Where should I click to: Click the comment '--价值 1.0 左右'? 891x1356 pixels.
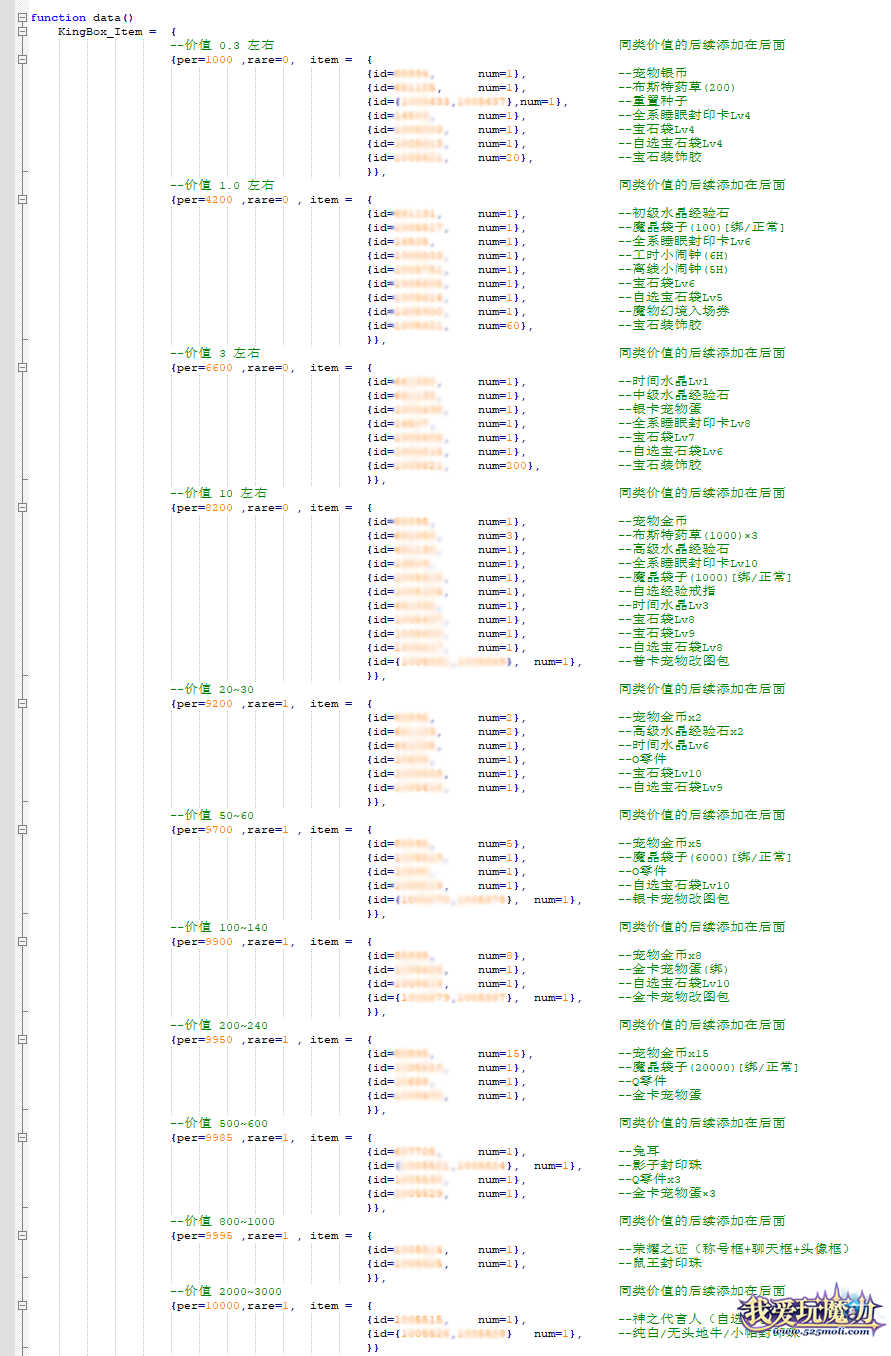click(x=222, y=185)
